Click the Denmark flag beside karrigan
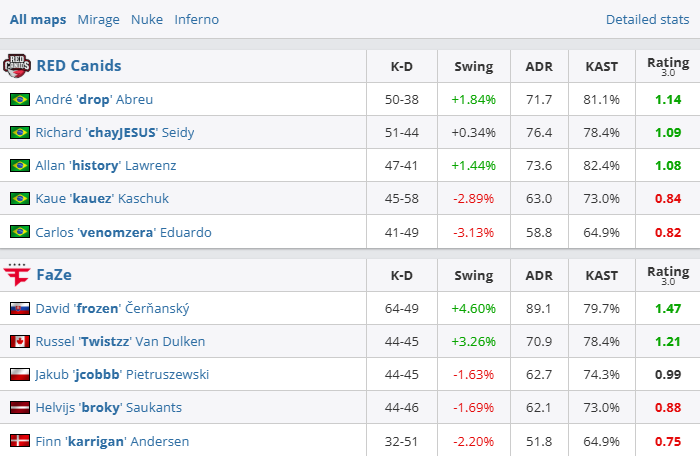The height and width of the screenshot is (456, 700). point(19,441)
